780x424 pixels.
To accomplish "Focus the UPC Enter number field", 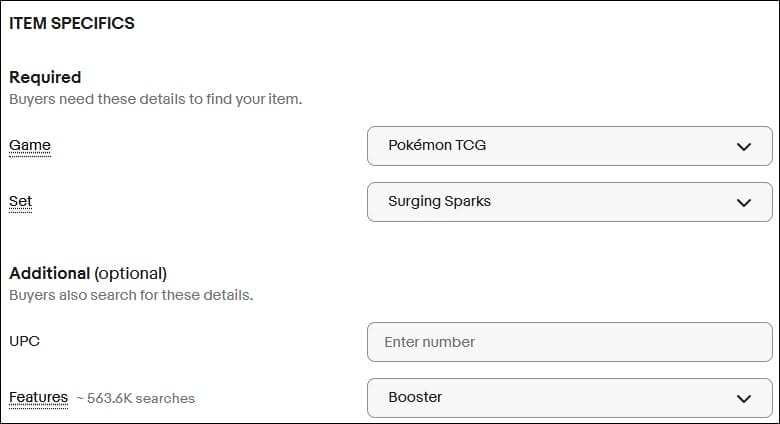I will click(x=570, y=342).
